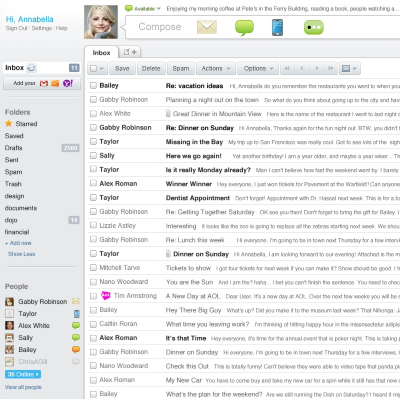Click Gabby Robinson's avatar in People list
Viewport: 400px width, 399px height.
point(9,302)
